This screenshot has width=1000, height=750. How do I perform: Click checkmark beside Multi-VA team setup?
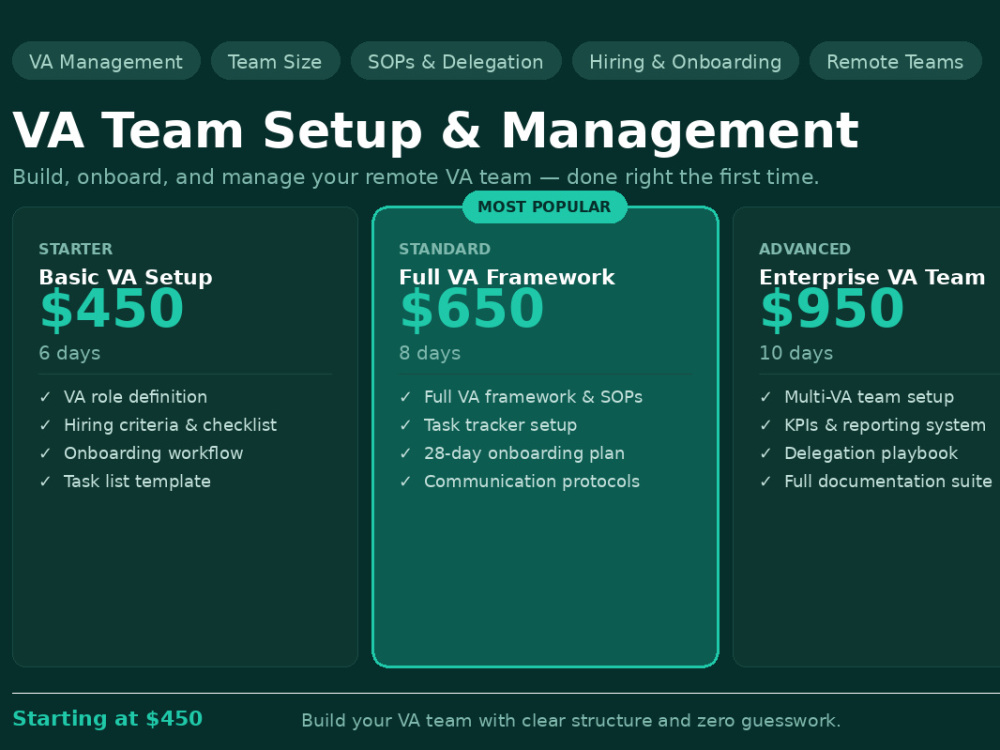tap(766, 397)
